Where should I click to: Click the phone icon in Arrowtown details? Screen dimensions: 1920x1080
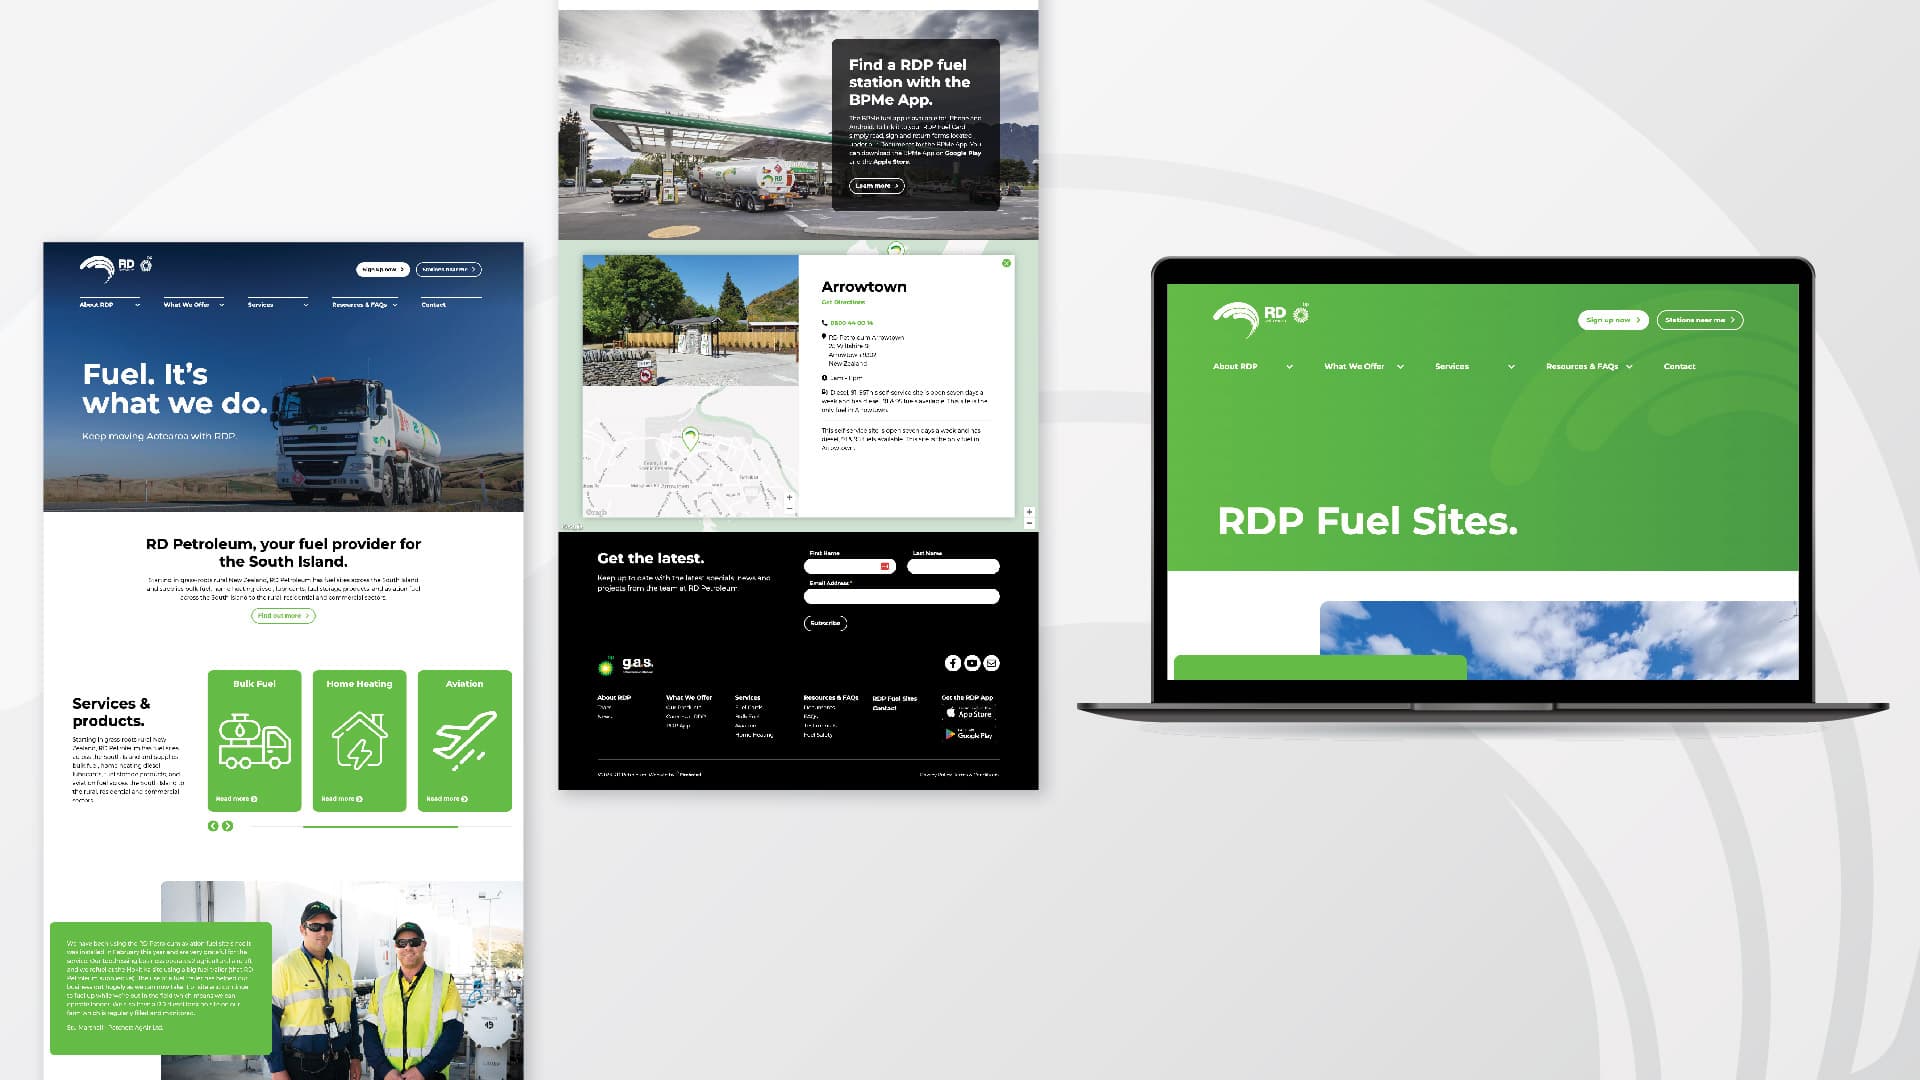click(824, 323)
